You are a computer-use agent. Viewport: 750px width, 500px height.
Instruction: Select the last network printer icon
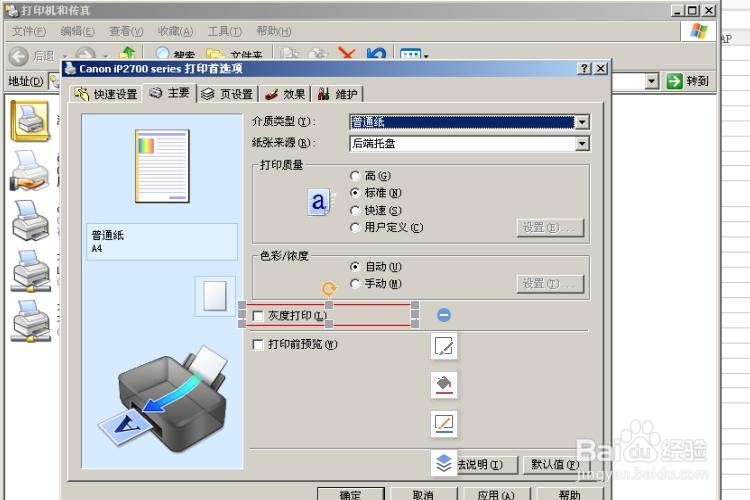[x=31, y=321]
